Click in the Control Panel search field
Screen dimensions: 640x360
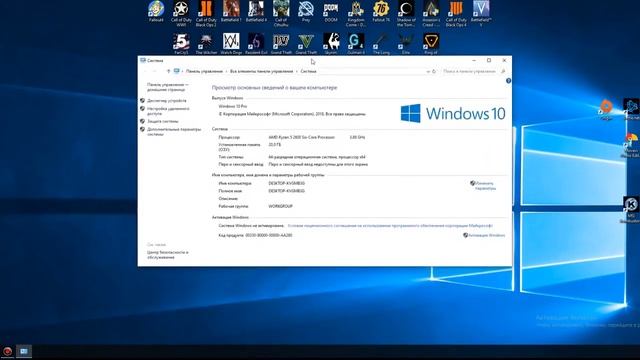(470, 71)
